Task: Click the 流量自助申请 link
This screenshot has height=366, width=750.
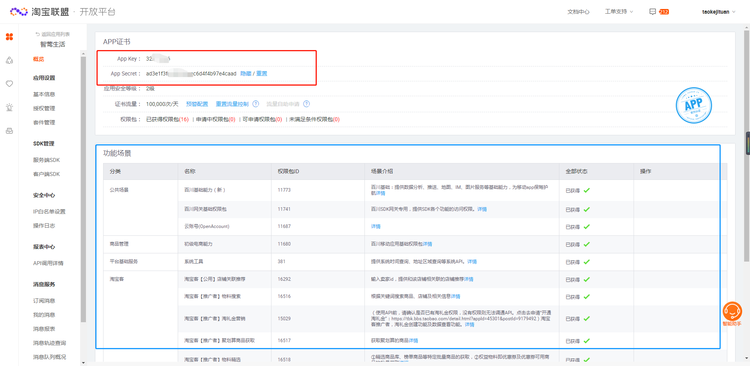Action: [283, 104]
